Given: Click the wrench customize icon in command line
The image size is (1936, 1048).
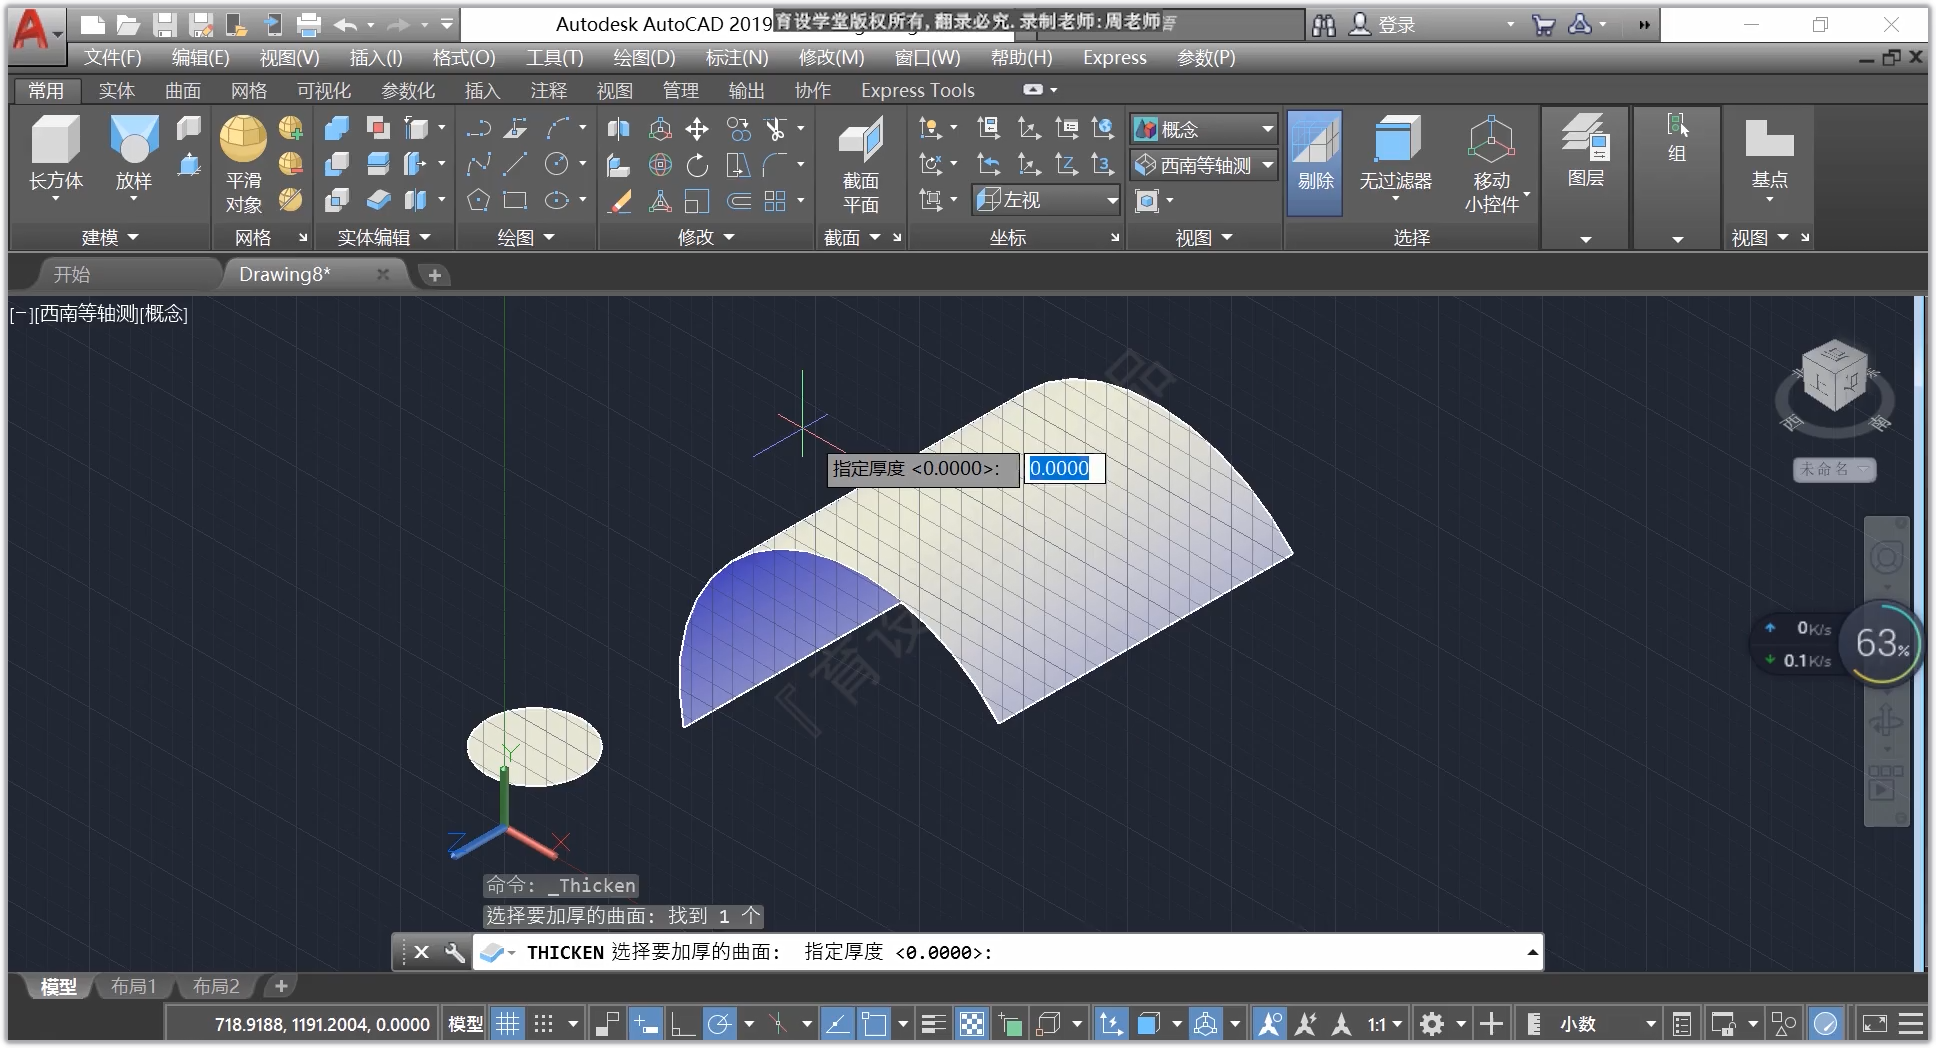Looking at the screenshot, I should [455, 952].
